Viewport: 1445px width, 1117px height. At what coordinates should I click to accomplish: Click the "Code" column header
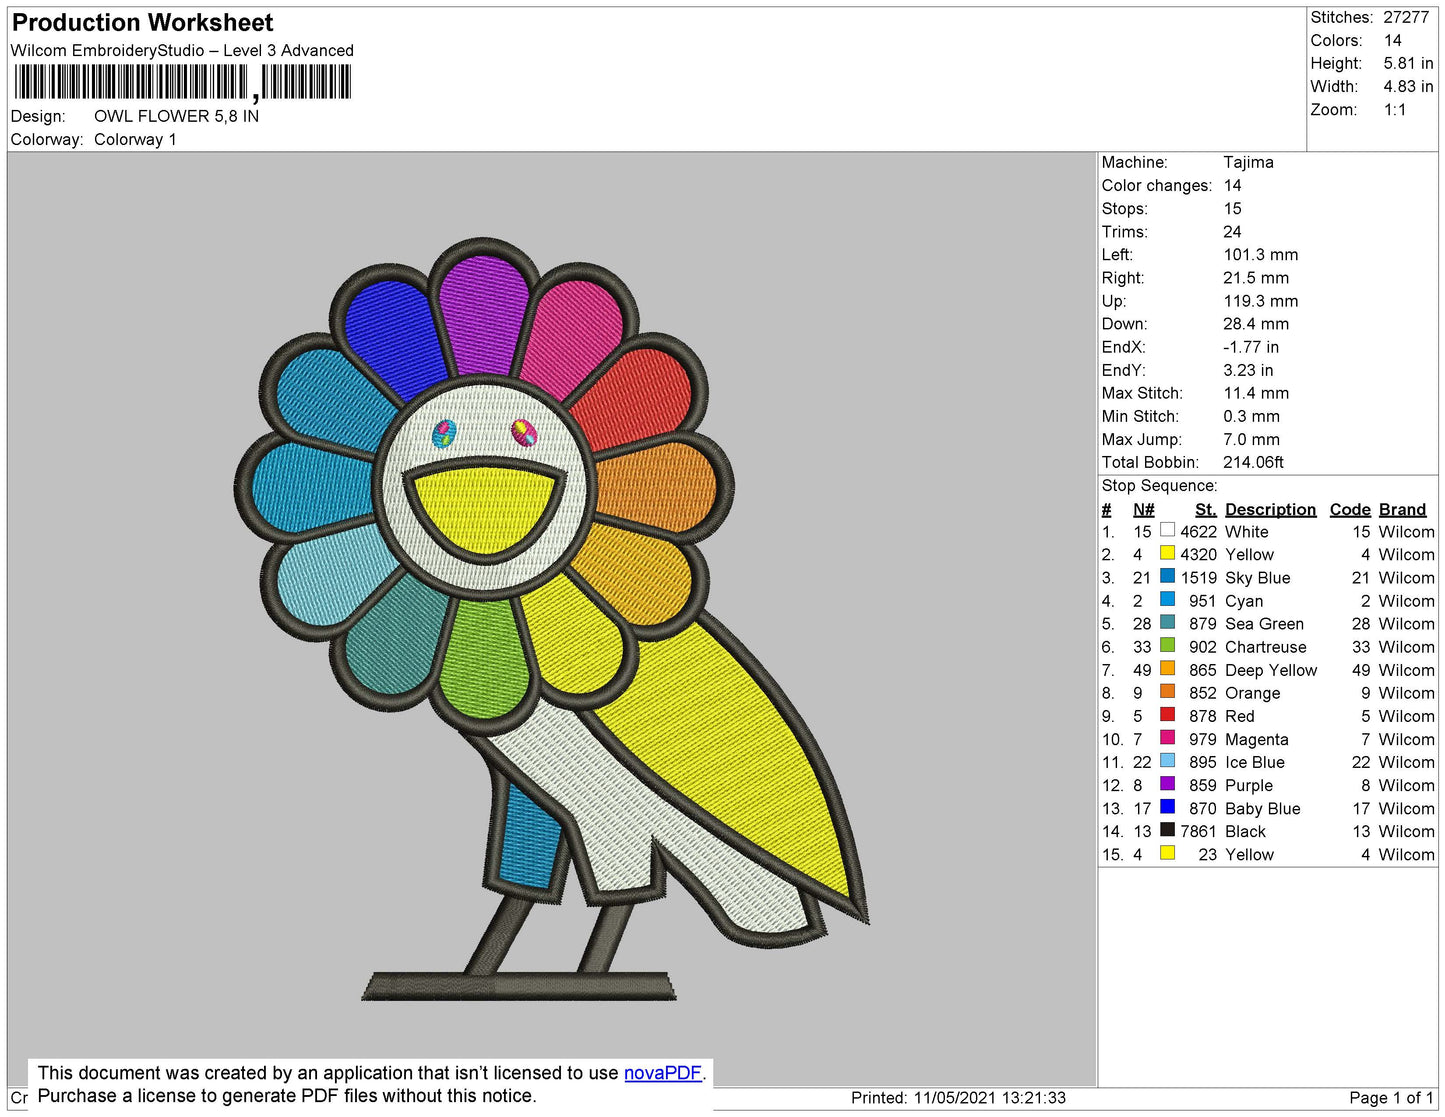[1350, 510]
